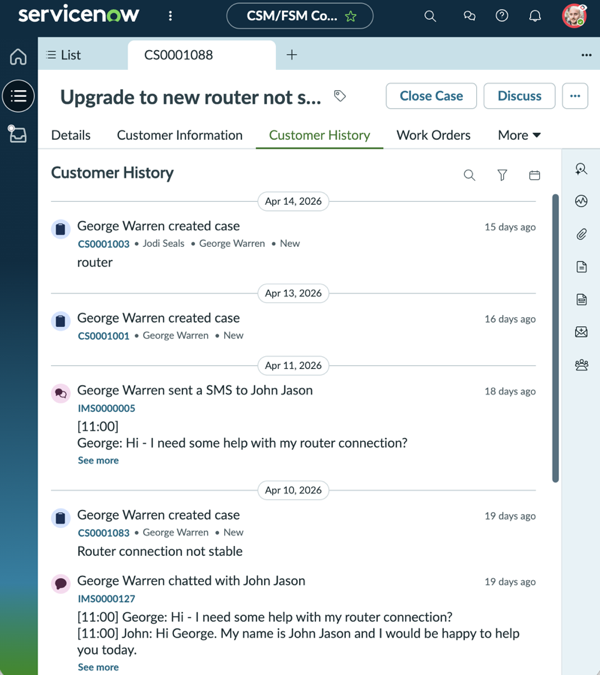Click "George Warren sent a SMS to John Jason"

pos(195,390)
